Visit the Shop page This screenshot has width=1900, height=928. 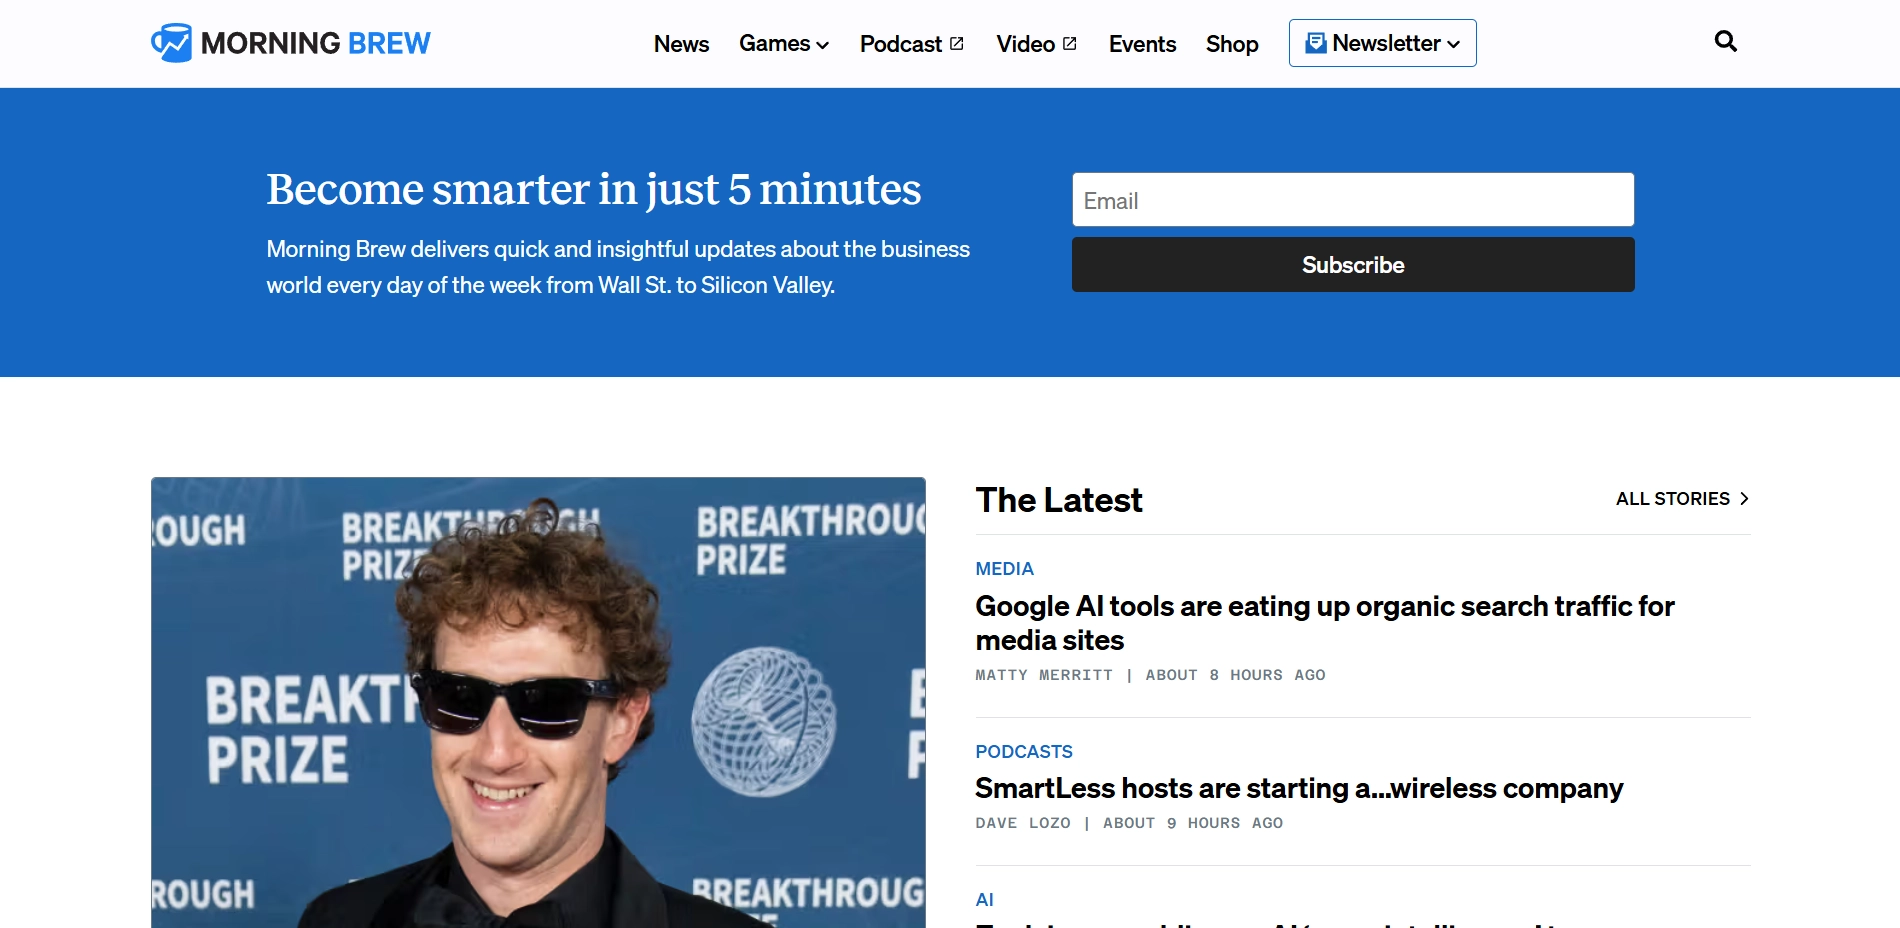(x=1232, y=44)
